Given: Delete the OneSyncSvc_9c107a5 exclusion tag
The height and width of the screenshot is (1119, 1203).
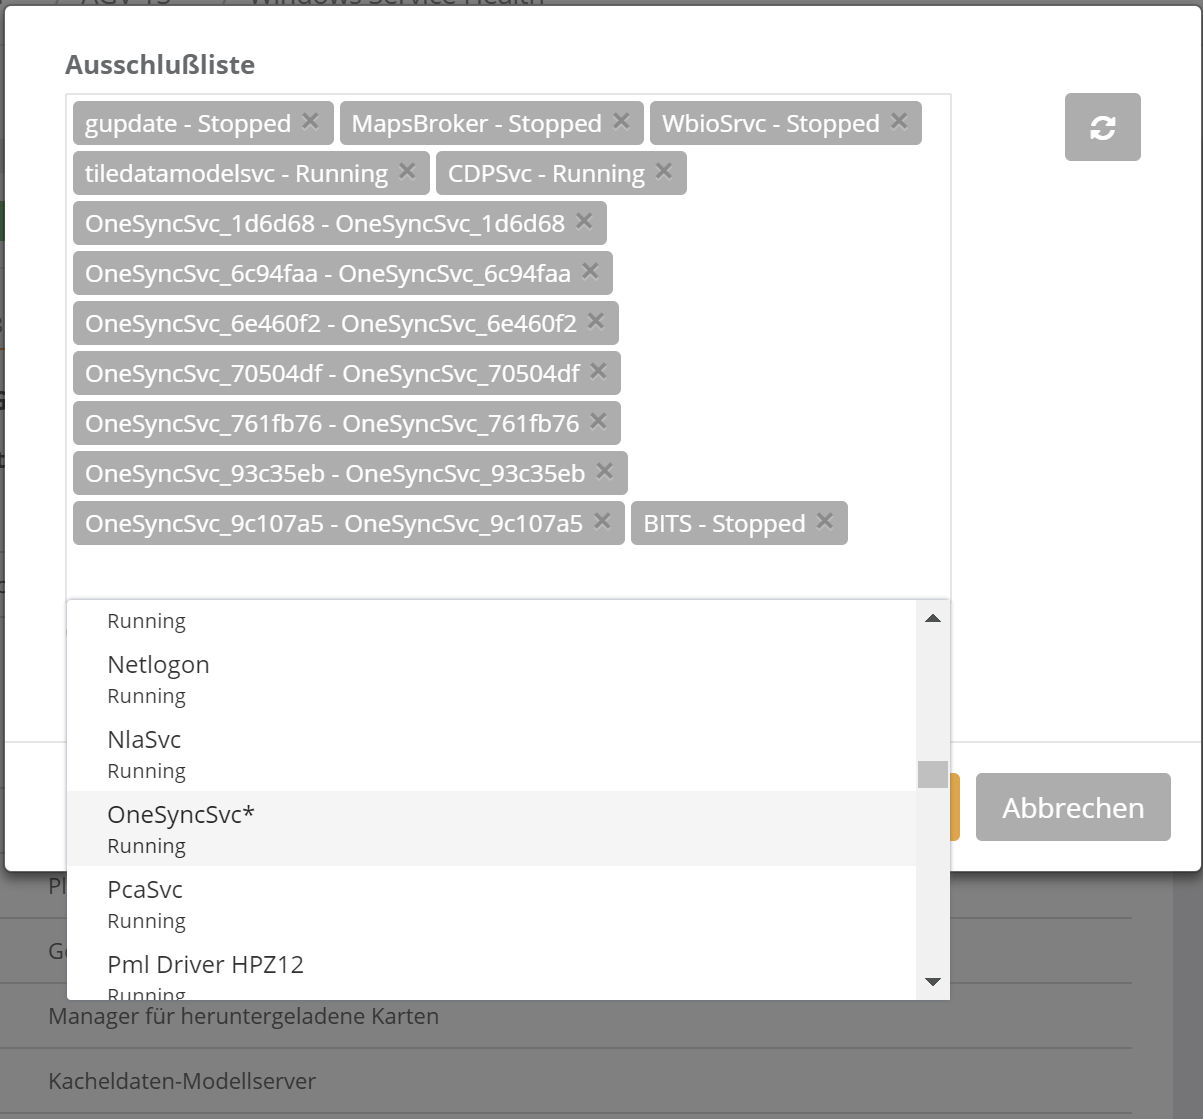Looking at the screenshot, I should pyautogui.click(x=602, y=521).
